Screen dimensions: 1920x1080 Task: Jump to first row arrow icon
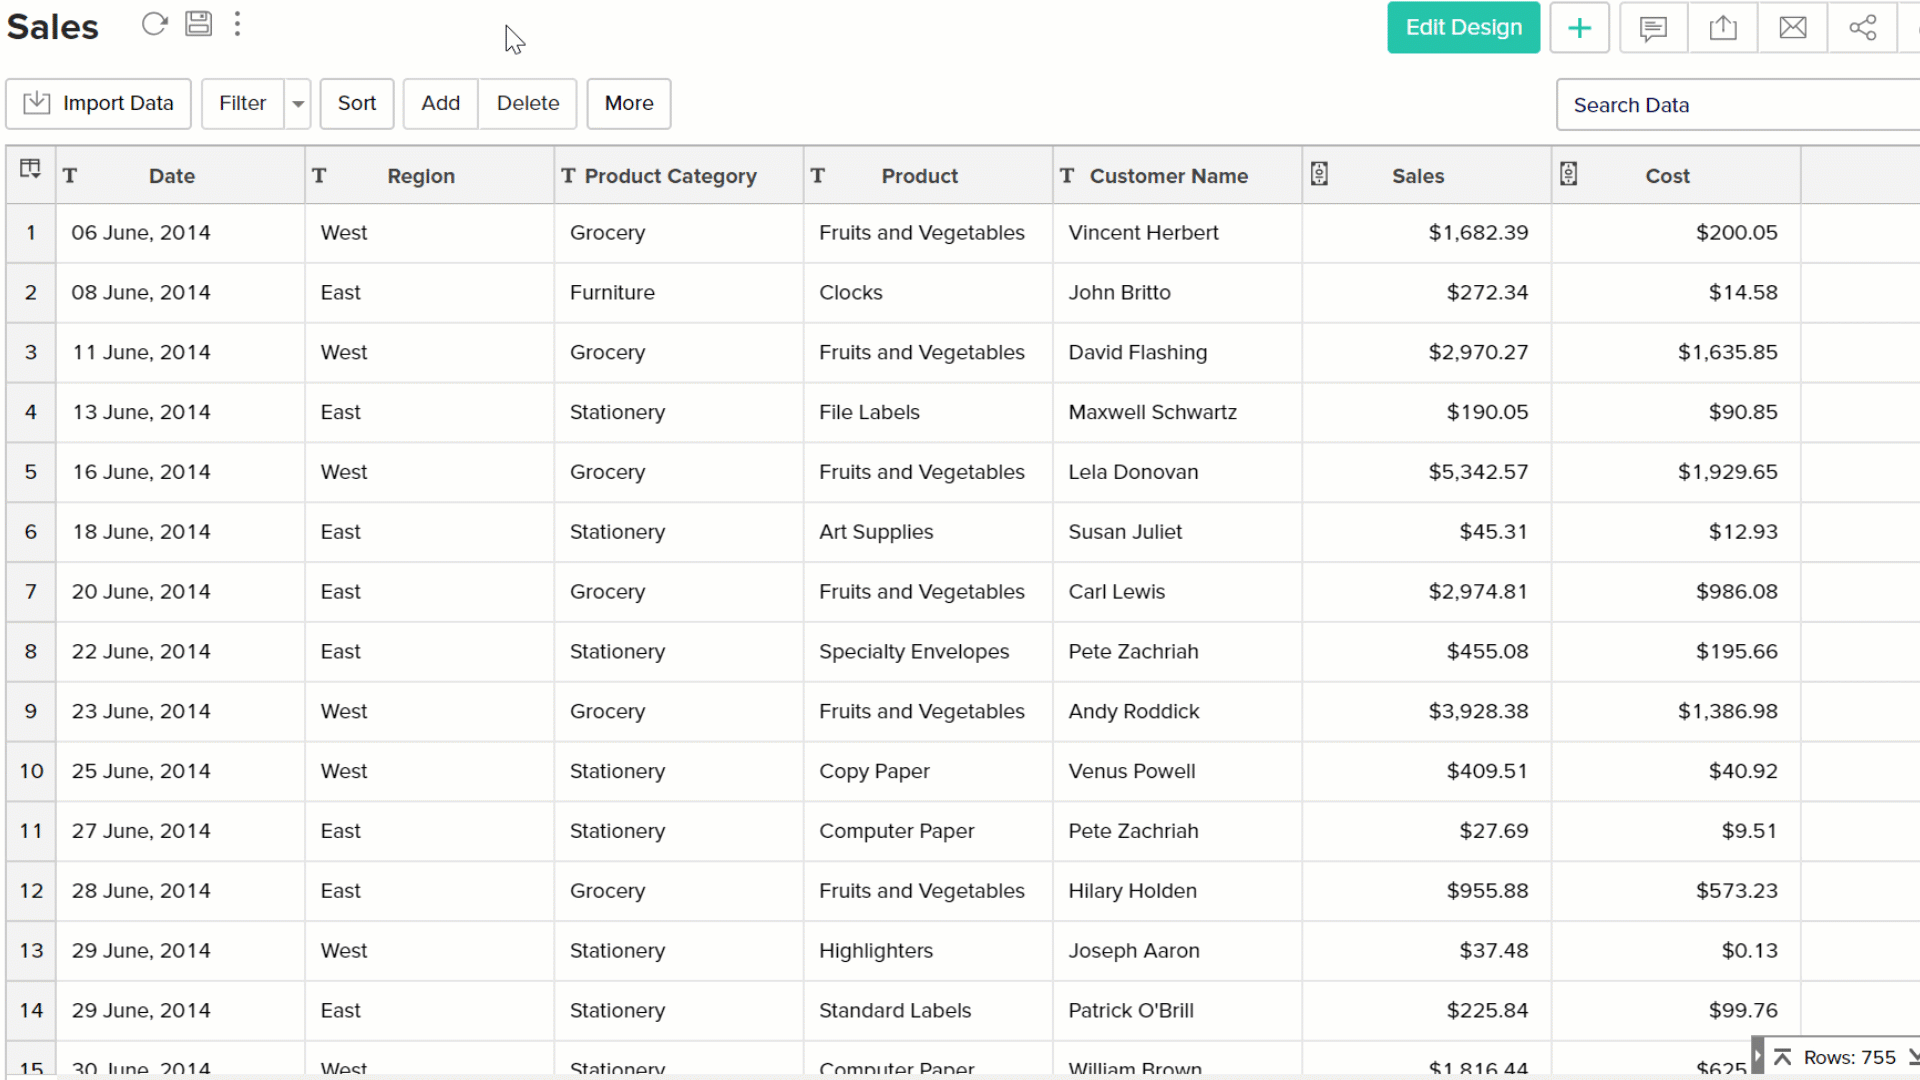click(x=1782, y=1057)
